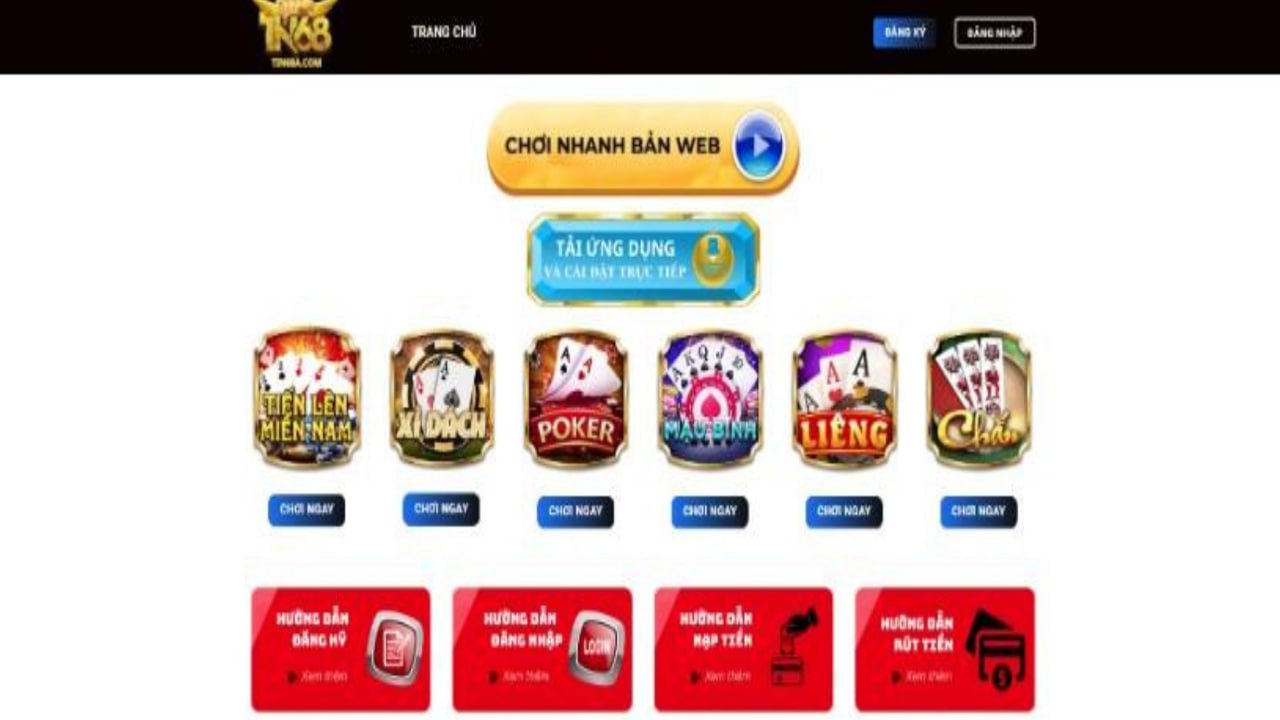
Task: Click Chơi Ngay under Chắn
Action: click(x=978, y=511)
